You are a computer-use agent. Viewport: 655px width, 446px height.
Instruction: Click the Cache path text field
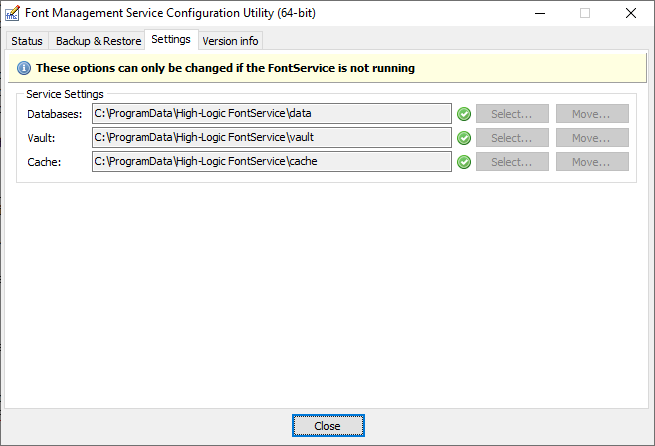coord(271,162)
